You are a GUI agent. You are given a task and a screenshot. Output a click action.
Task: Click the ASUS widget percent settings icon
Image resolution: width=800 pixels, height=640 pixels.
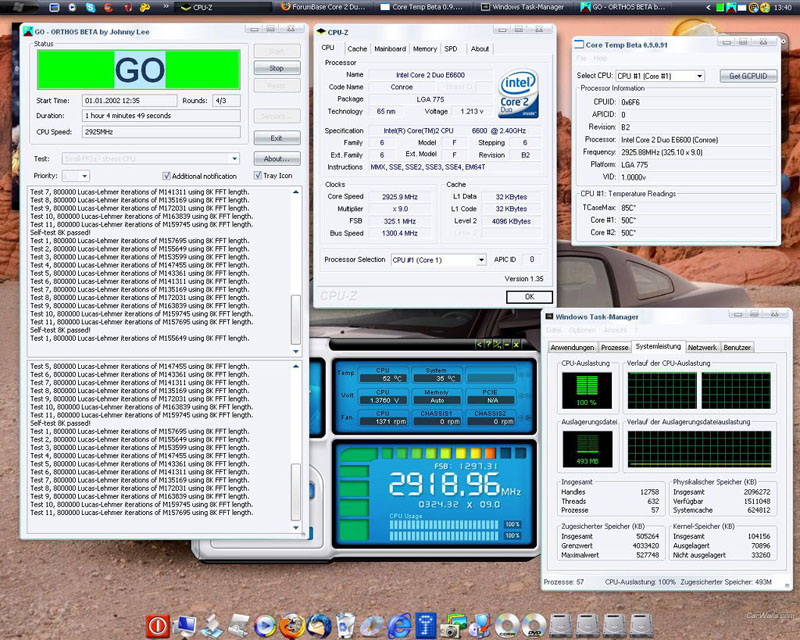point(497,344)
